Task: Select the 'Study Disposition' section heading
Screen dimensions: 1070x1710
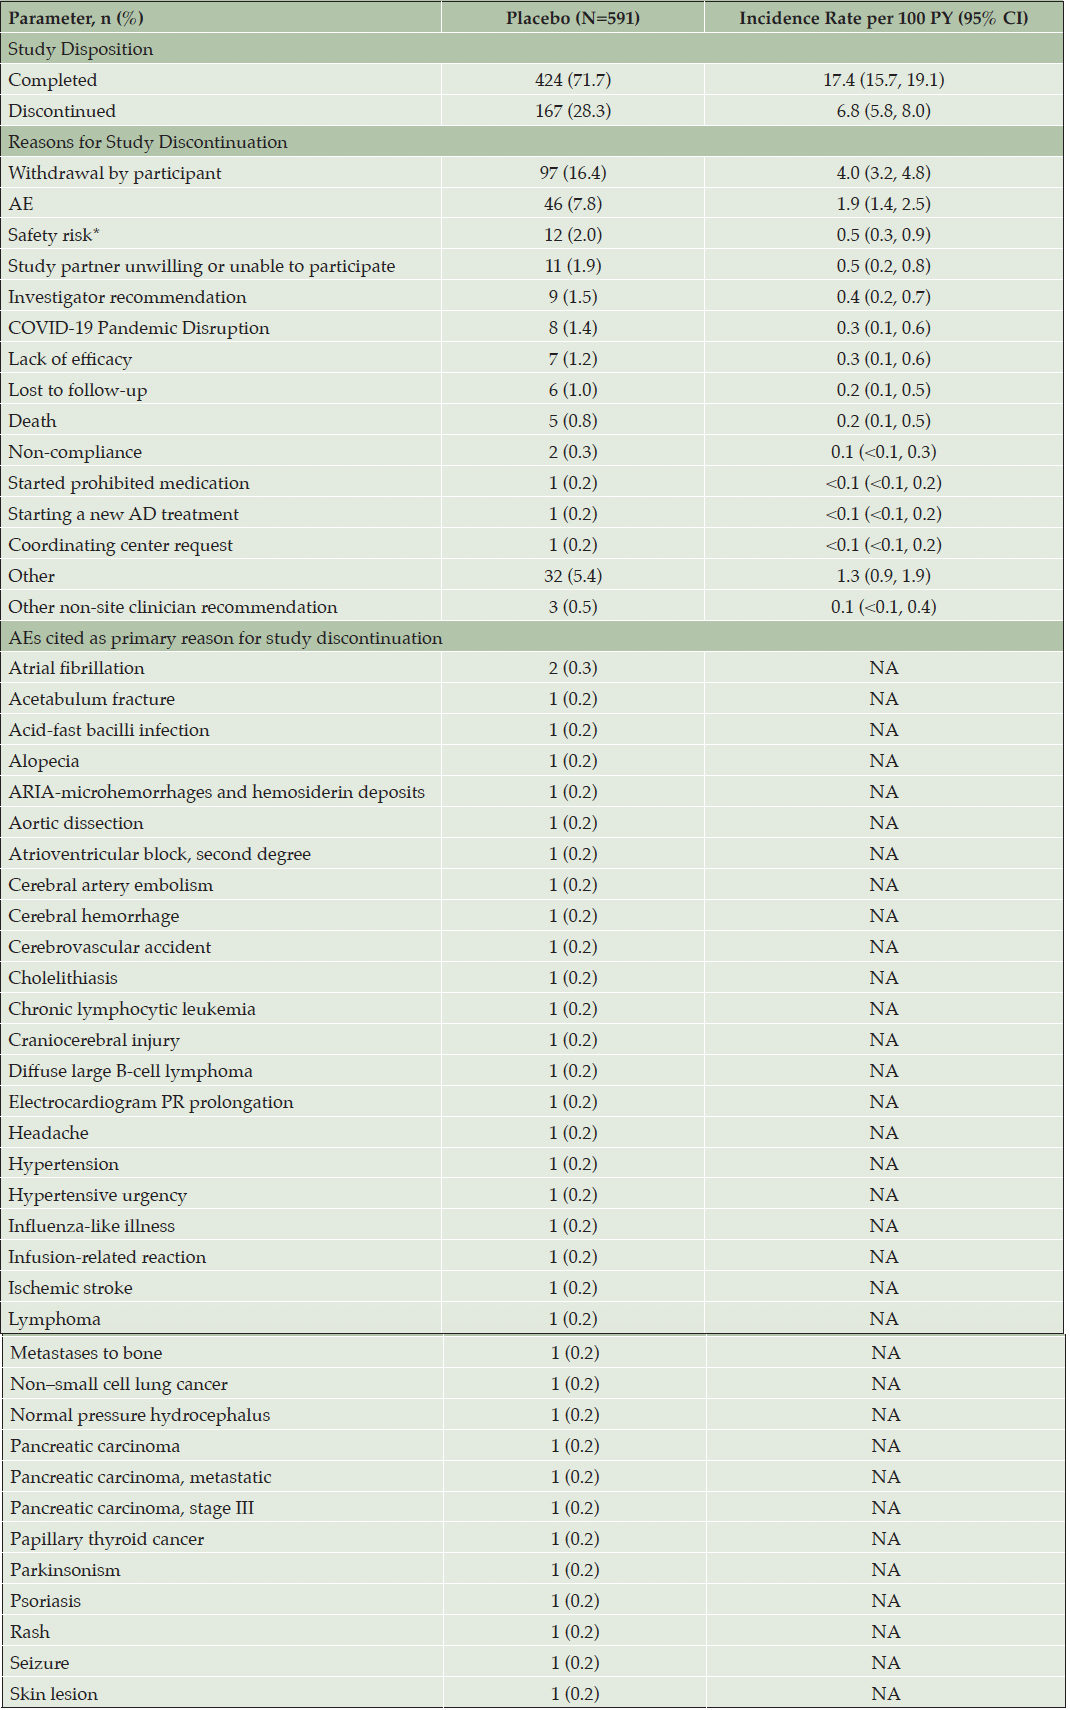Action: coord(81,49)
